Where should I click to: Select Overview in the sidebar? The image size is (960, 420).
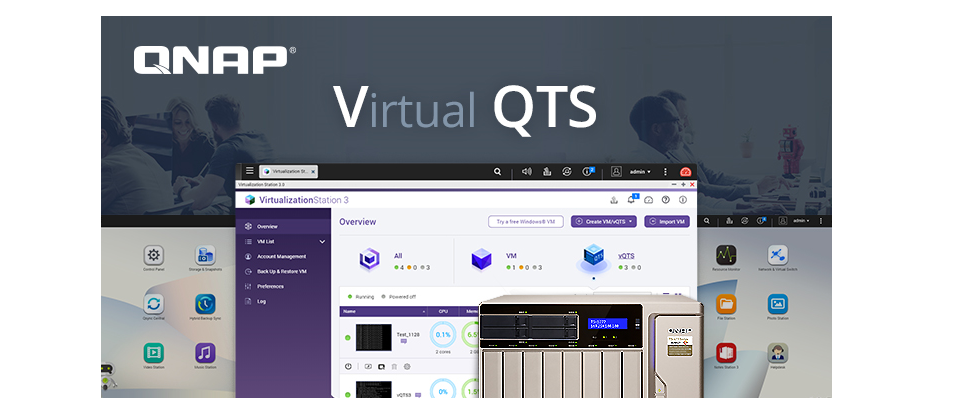283,227
